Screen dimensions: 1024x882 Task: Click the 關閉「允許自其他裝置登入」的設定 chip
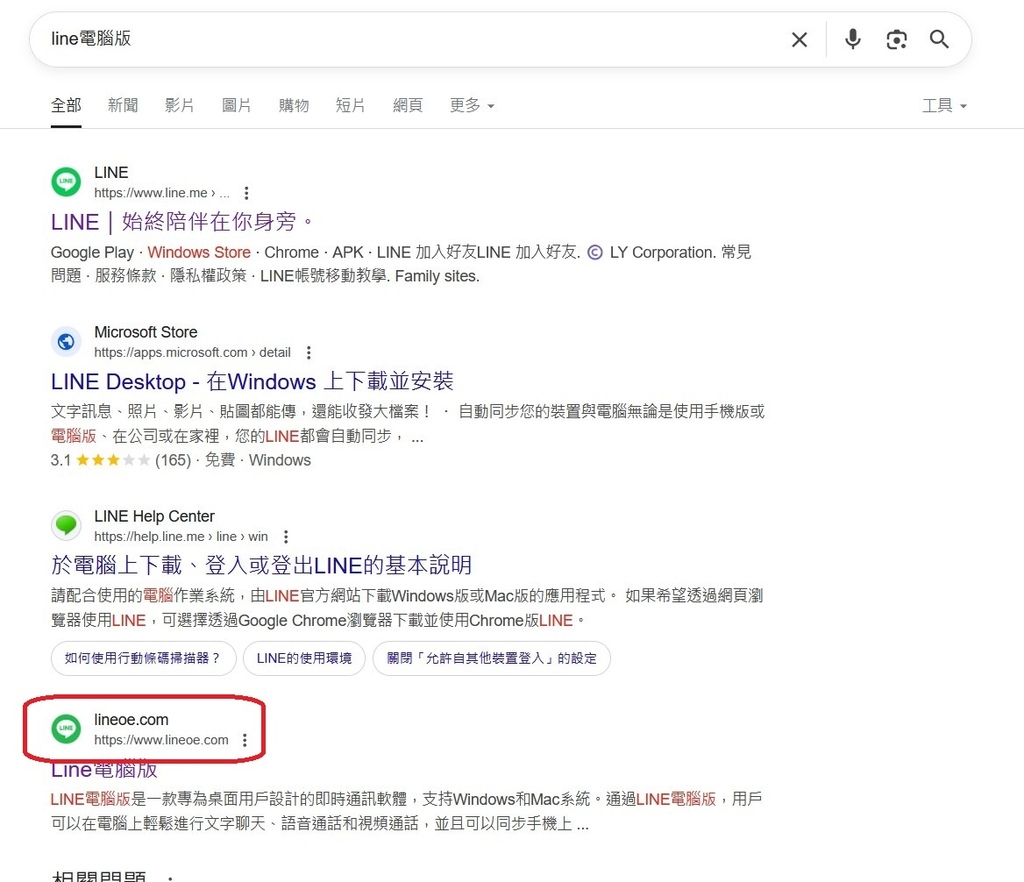pos(491,658)
